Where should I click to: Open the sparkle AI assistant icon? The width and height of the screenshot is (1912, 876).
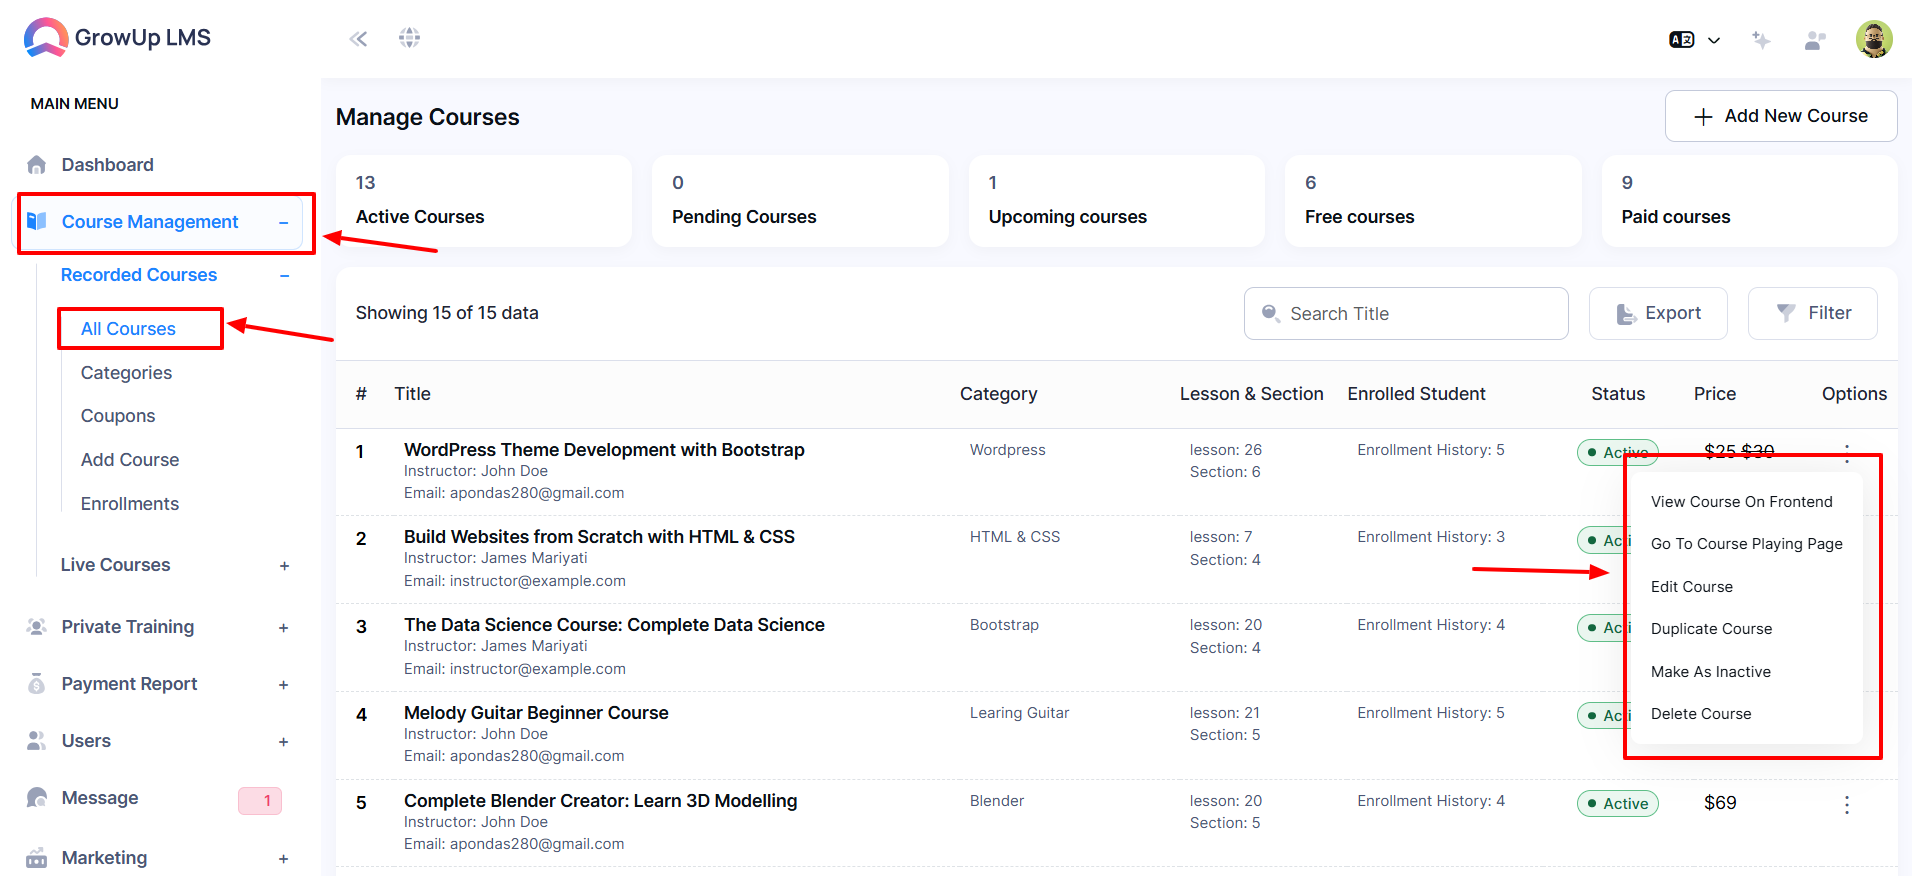[1761, 40]
